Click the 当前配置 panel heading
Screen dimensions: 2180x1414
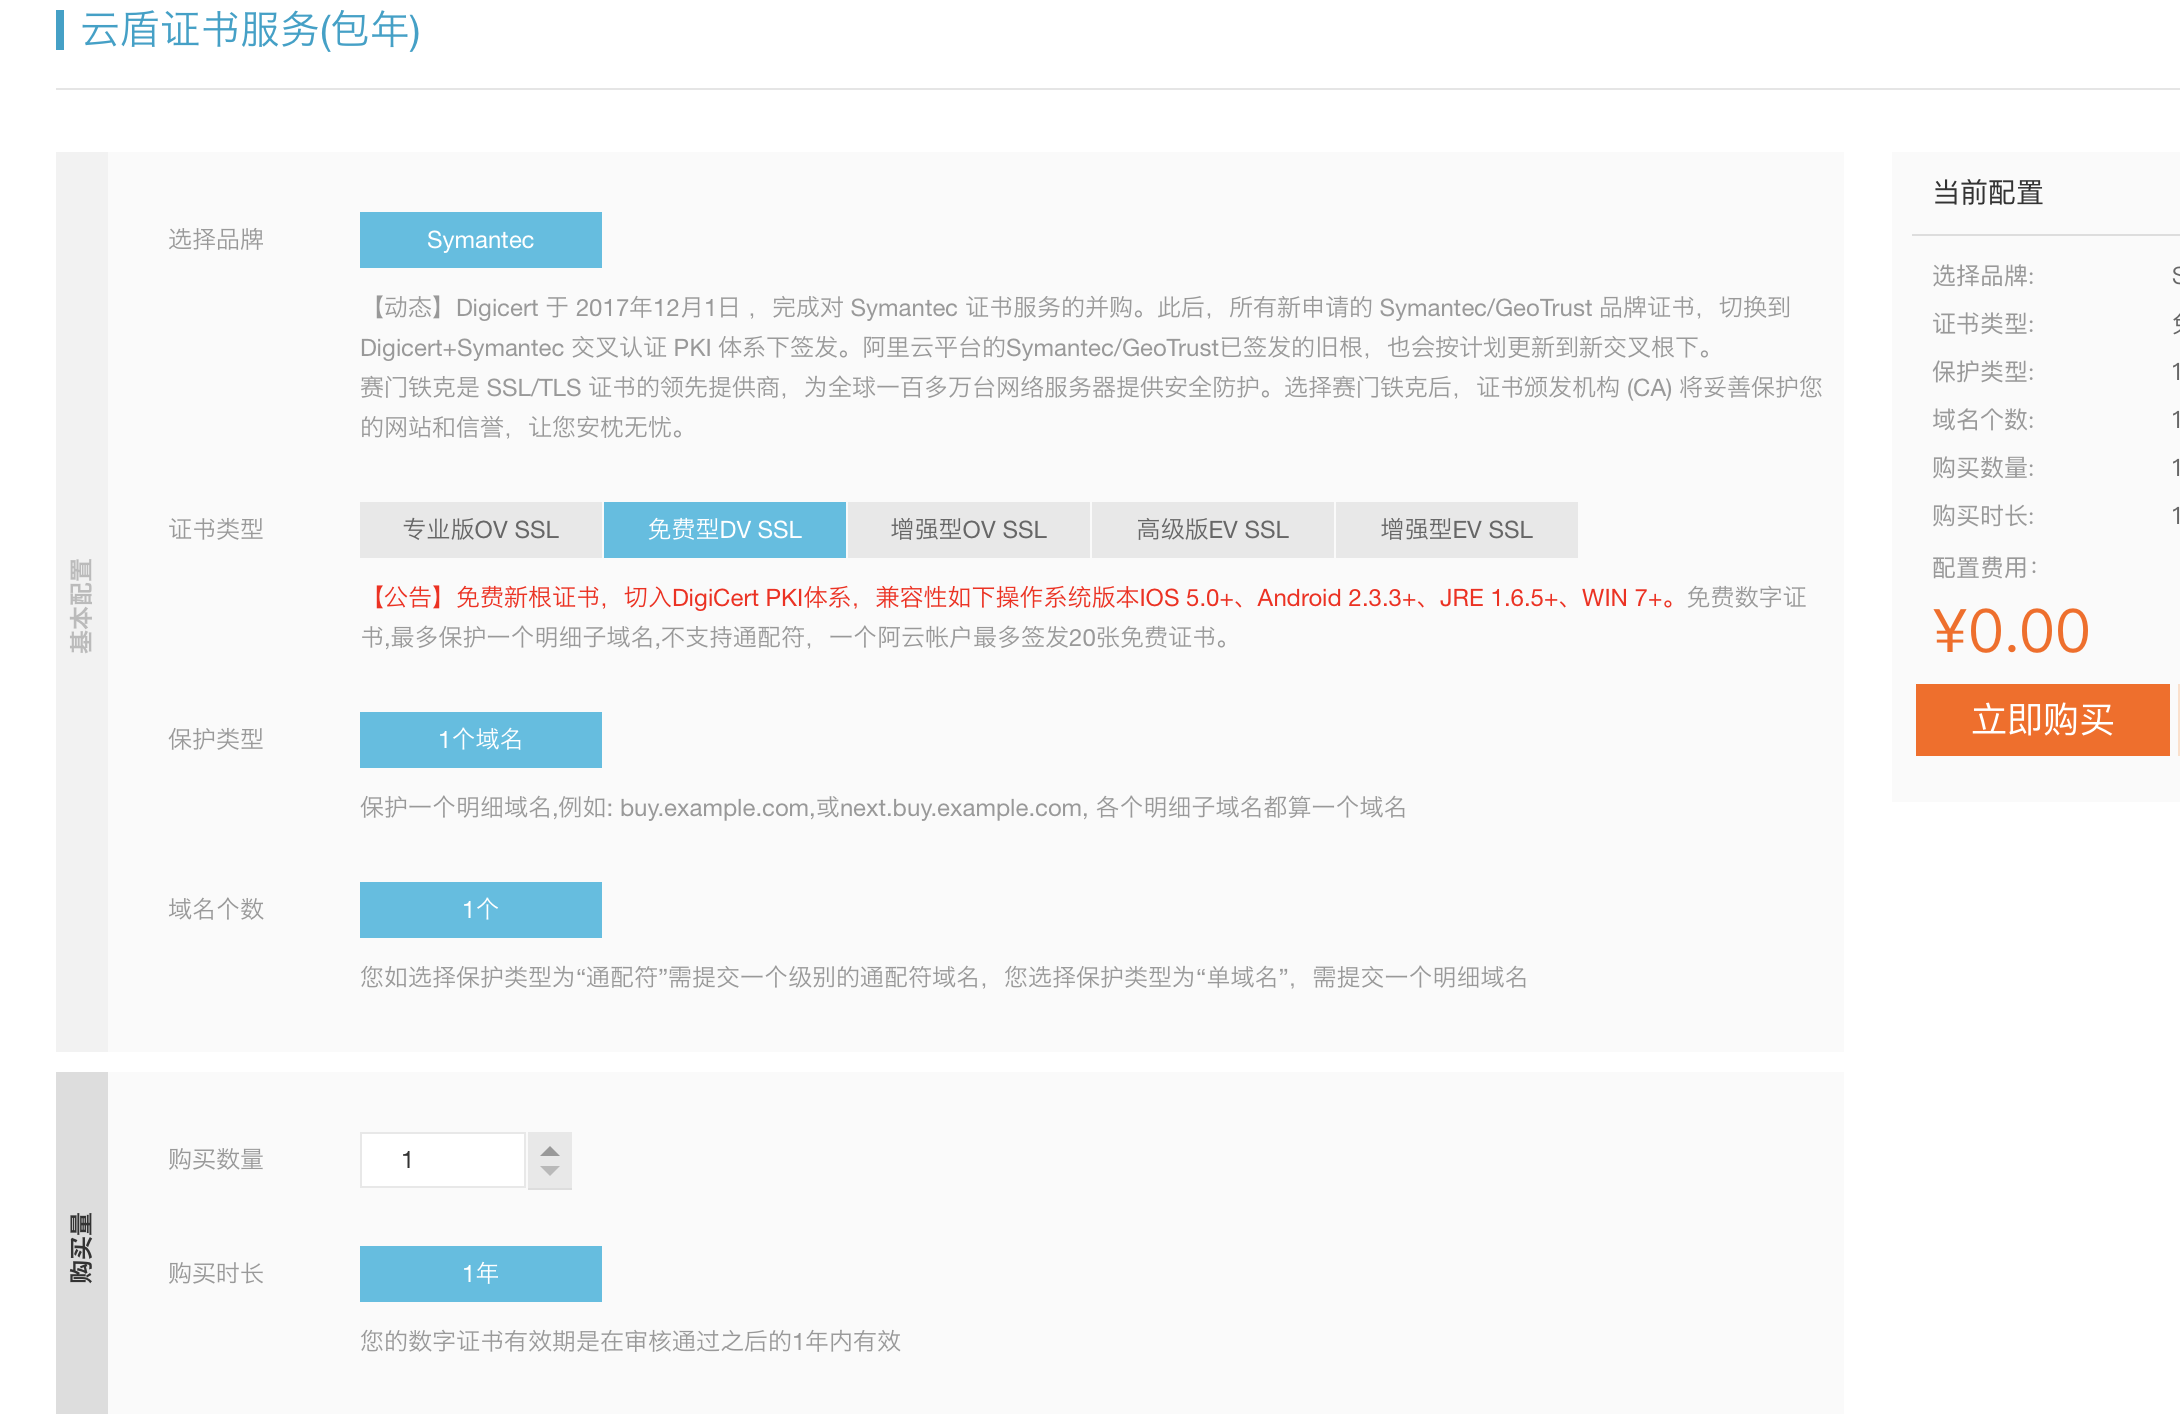click(1987, 193)
